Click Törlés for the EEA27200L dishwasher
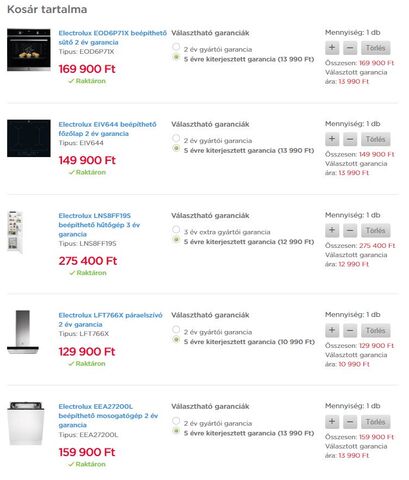Image resolution: width=409 pixels, height=480 pixels. (376, 422)
